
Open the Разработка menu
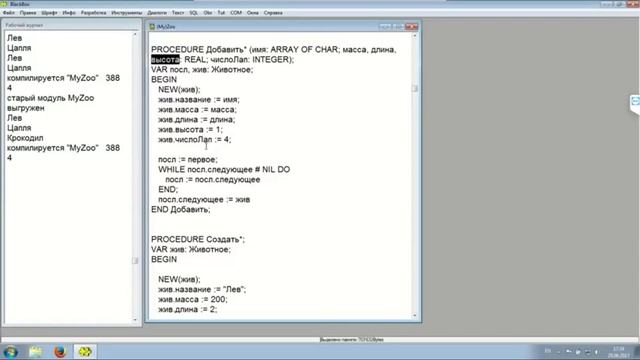[93, 13]
